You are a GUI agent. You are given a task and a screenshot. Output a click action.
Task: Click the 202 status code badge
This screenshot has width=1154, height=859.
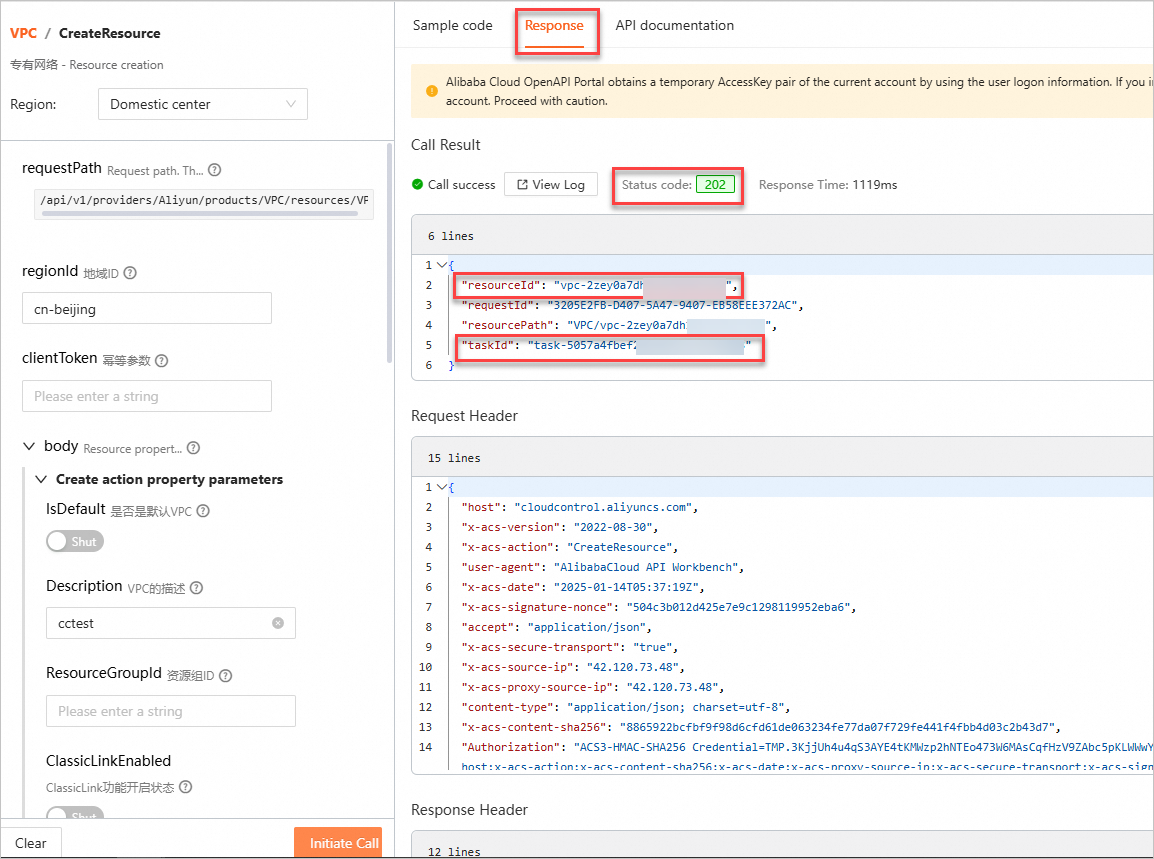tap(715, 185)
